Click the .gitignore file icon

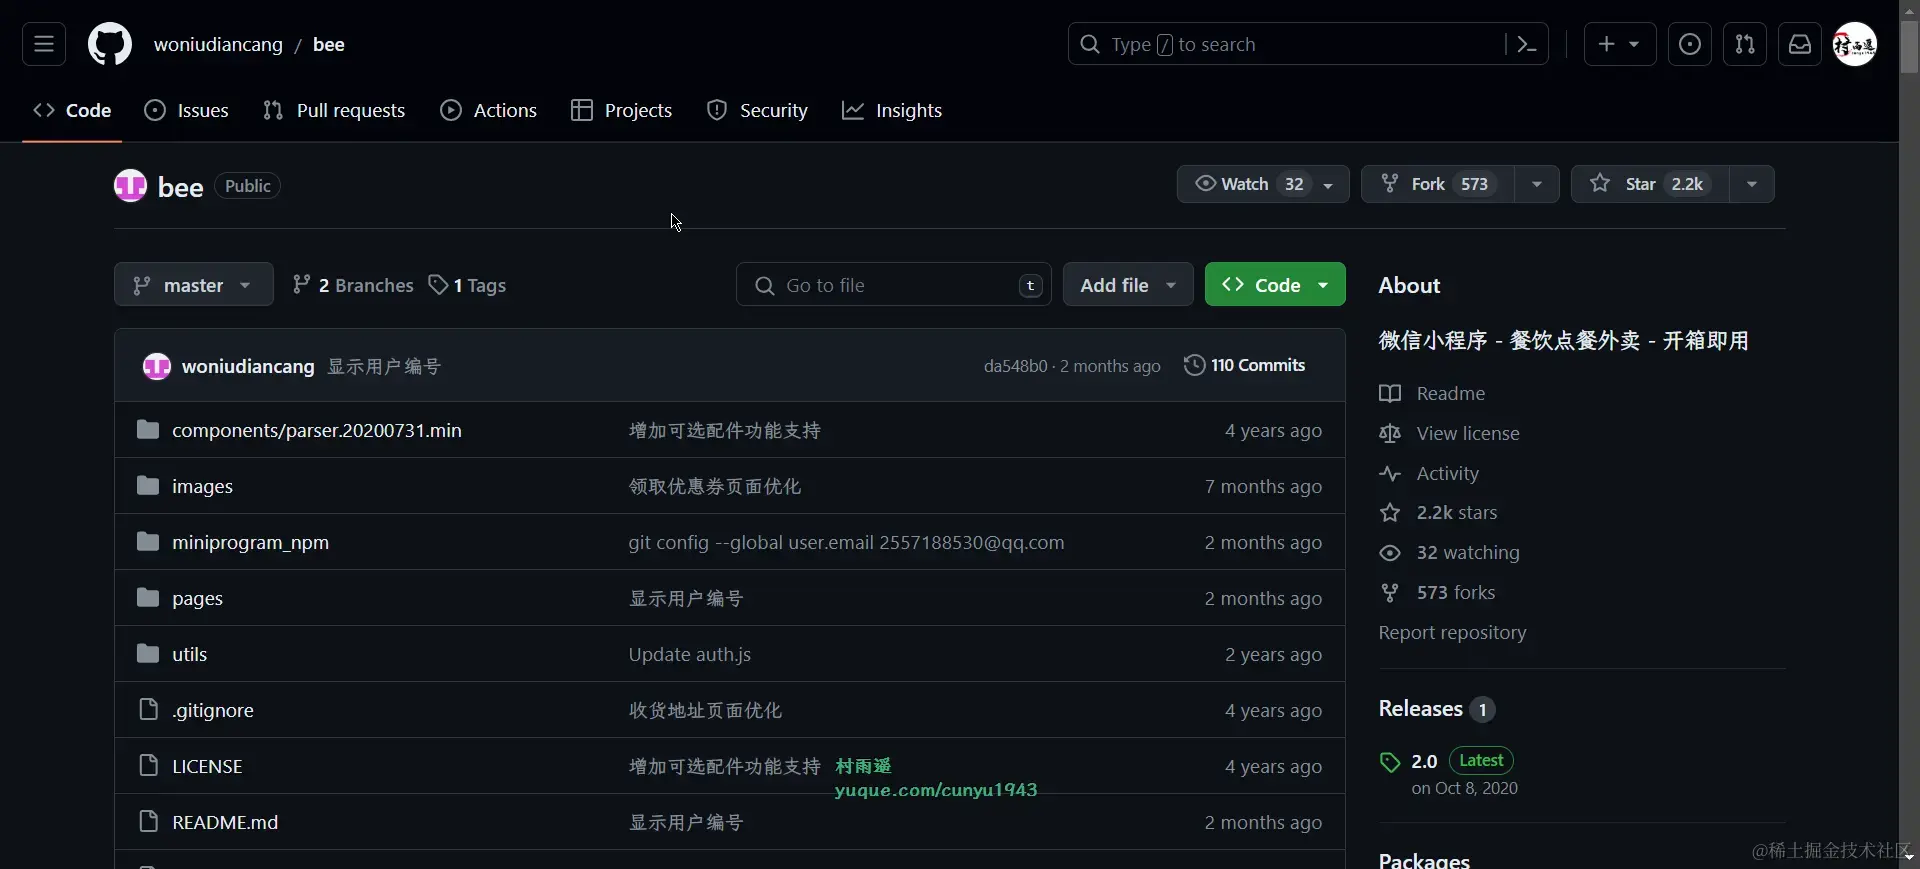coord(149,710)
